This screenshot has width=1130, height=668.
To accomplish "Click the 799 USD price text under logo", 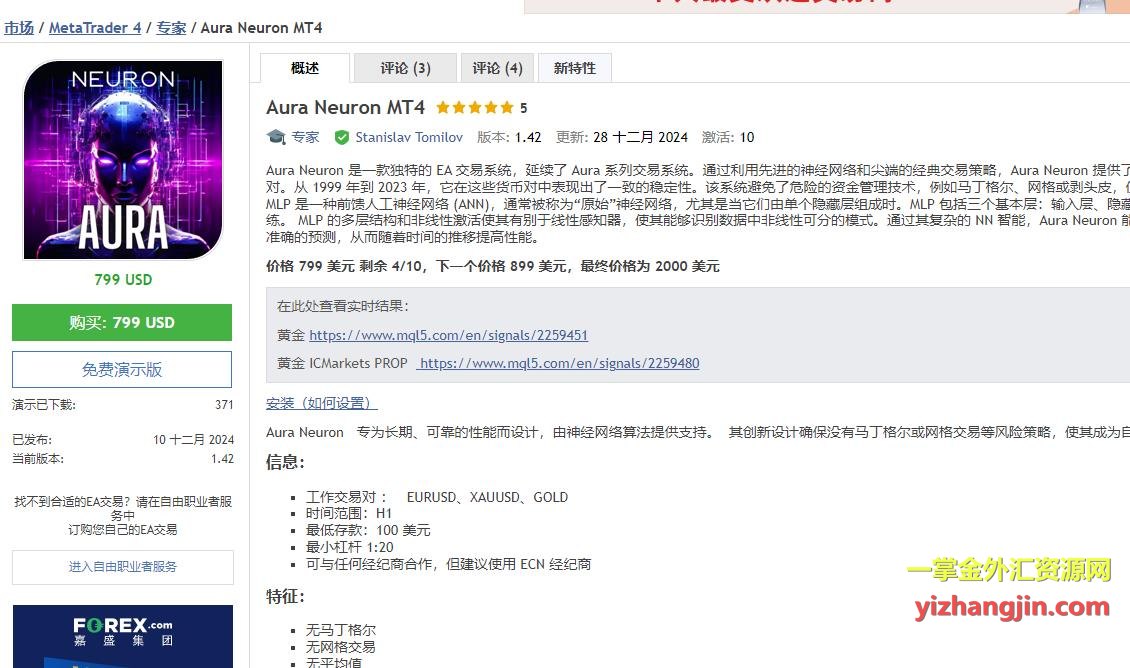I will (123, 280).
